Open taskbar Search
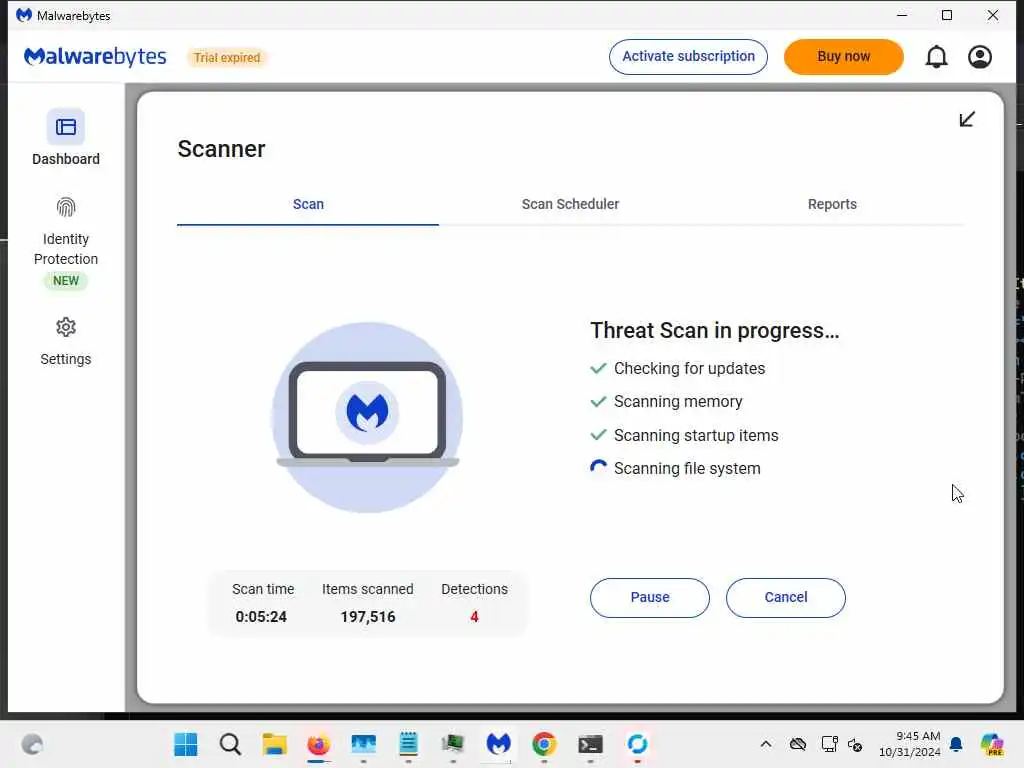This screenshot has width=1024, height=768. [x=230, y=744]
